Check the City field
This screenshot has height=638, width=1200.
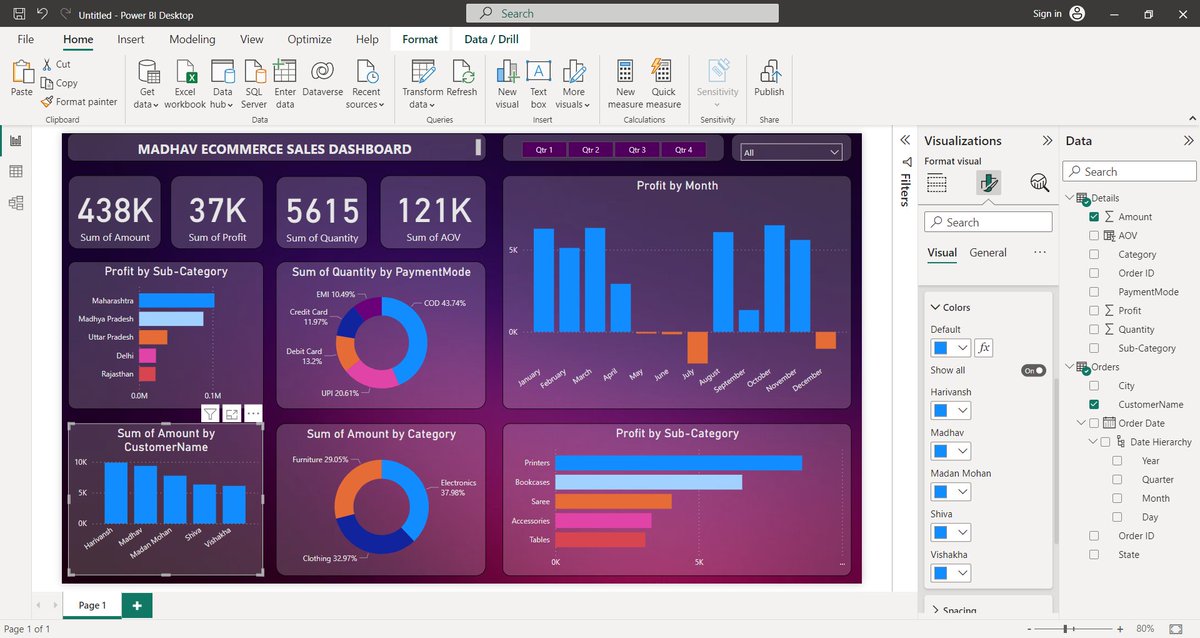click(1095, 386)
